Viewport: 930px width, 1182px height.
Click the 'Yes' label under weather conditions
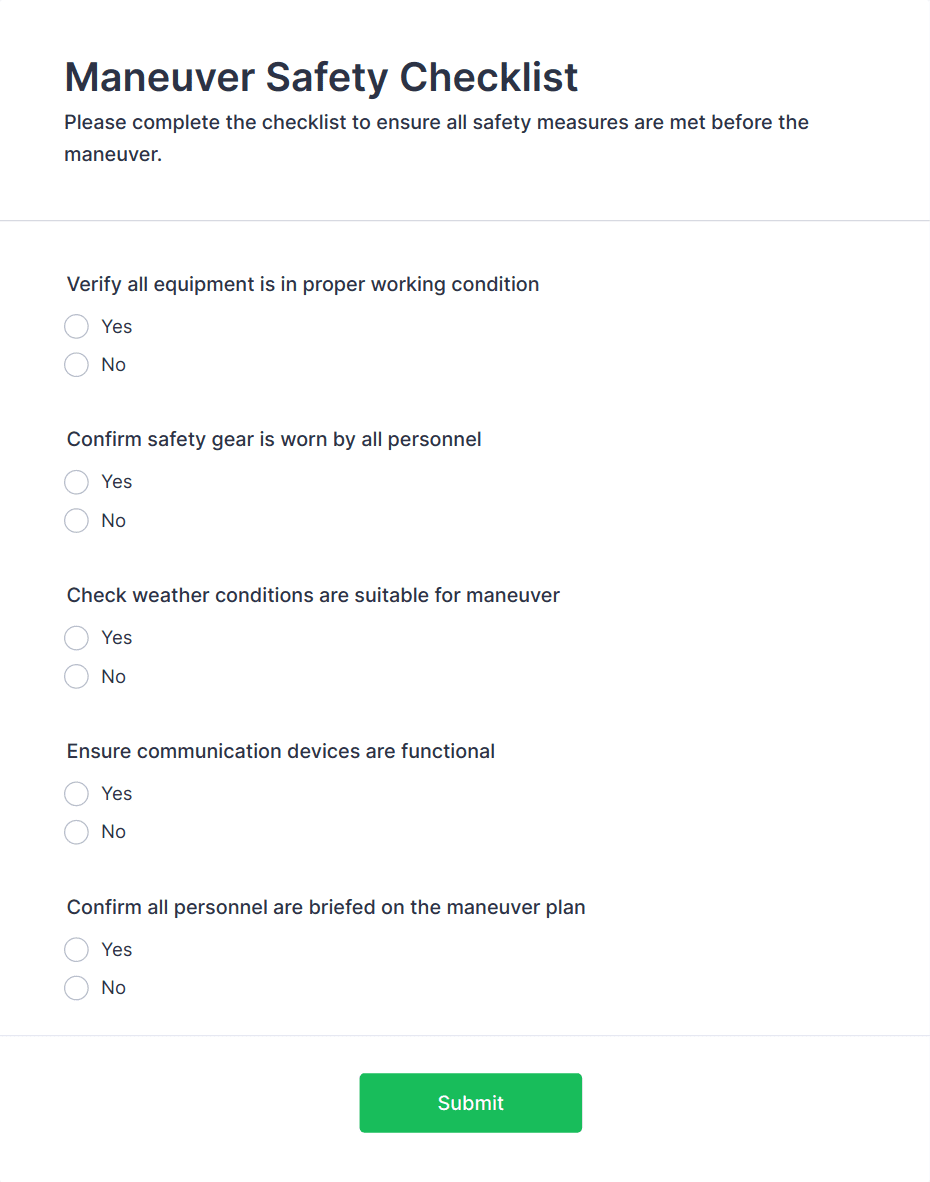coord(117,638)
